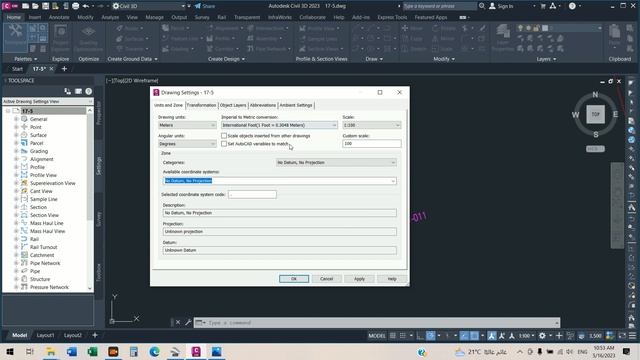Switch to the Transformation tab
The width and height of the screenshot is (640, 360).
tap(201, 105)
